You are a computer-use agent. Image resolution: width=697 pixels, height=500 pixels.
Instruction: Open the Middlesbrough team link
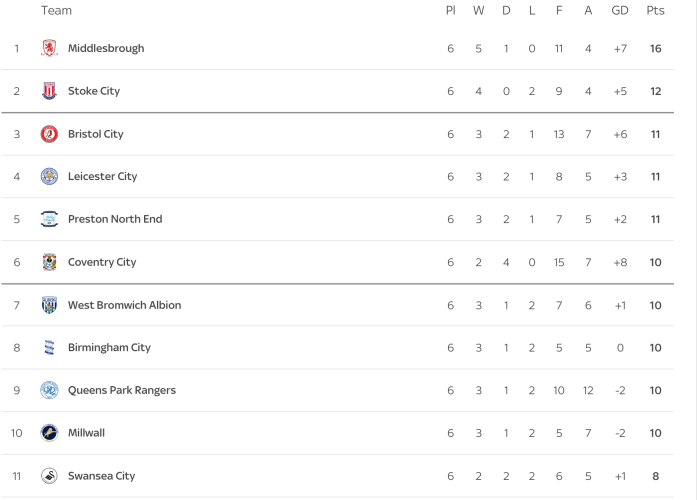pyautogui.click(x=106, y=48)
